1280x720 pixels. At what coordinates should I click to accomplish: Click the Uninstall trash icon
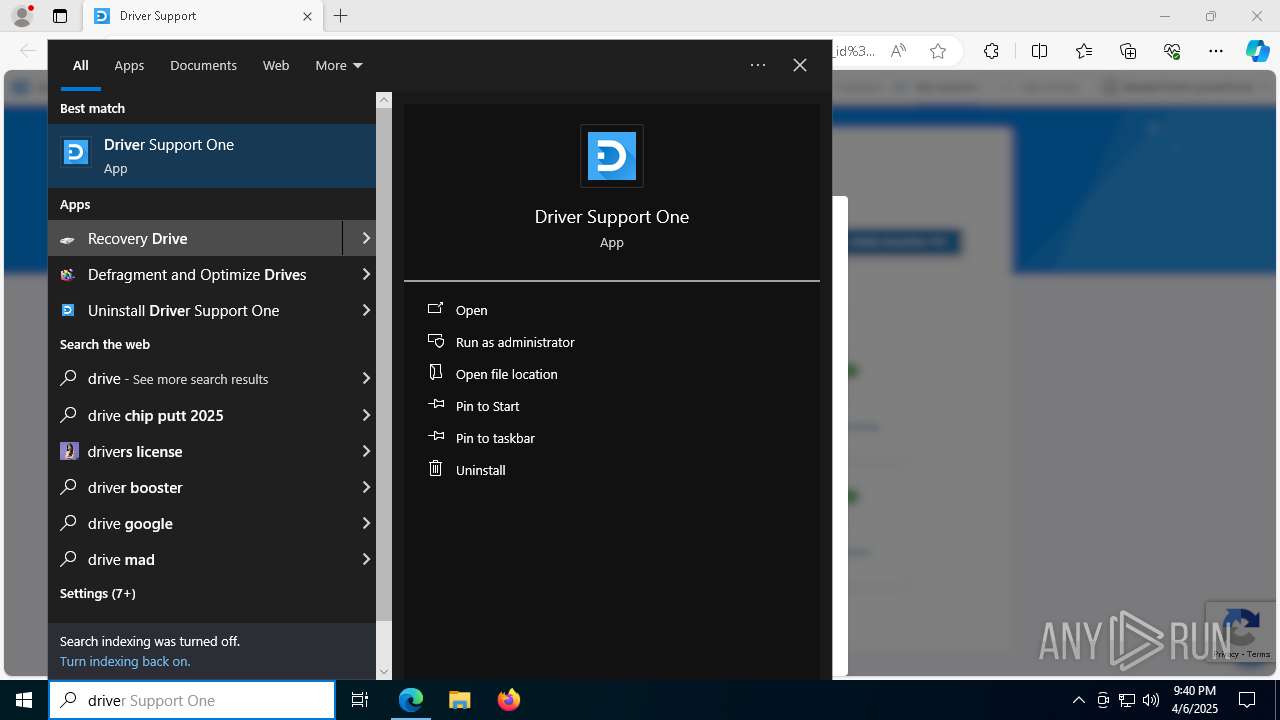[x=435, y=469]
